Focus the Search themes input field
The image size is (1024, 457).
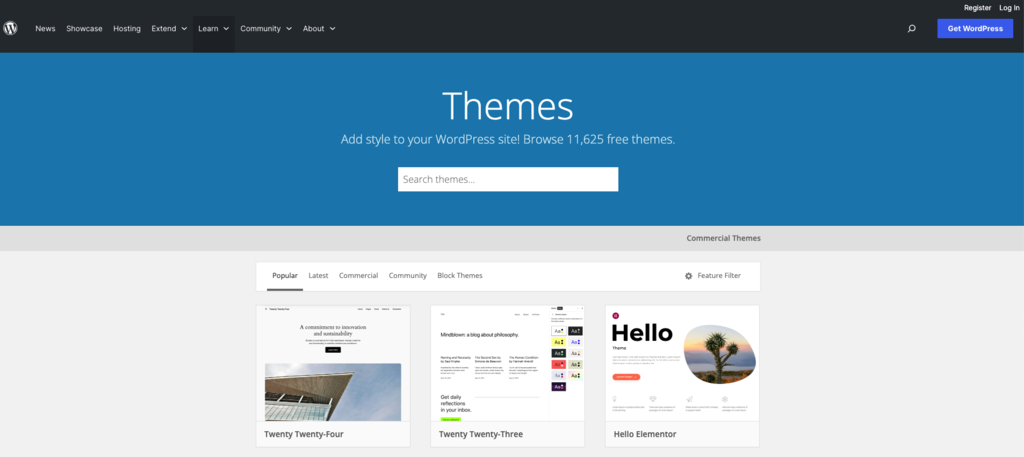coord(508,180)
